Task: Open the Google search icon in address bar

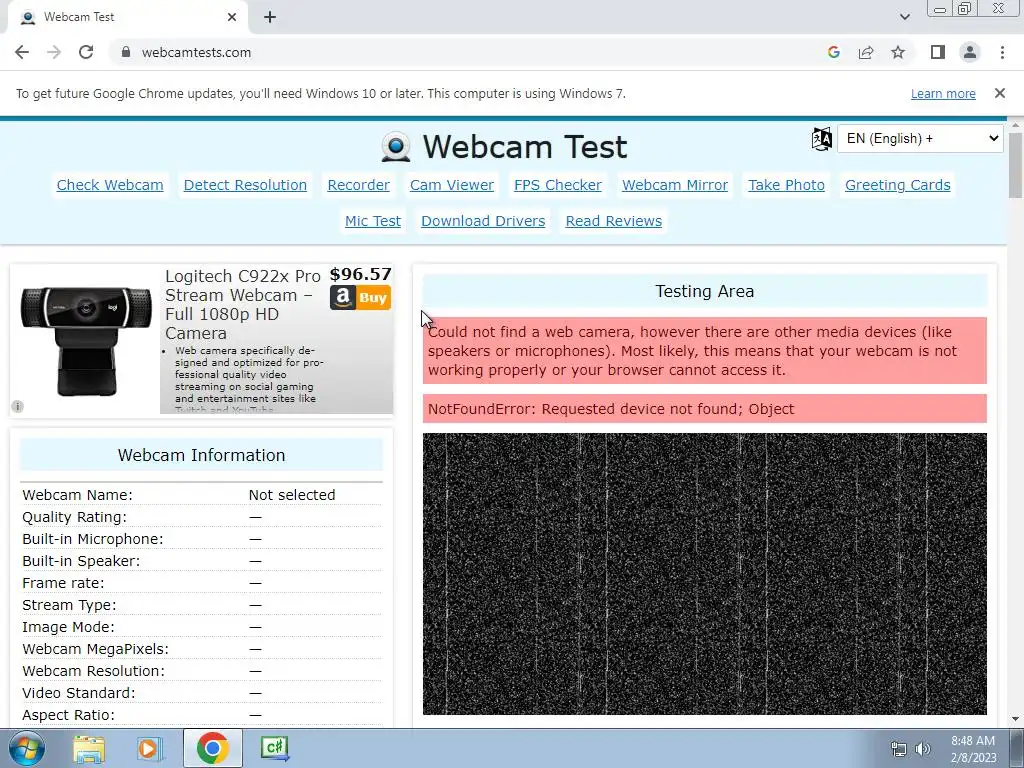Action: 833,52
